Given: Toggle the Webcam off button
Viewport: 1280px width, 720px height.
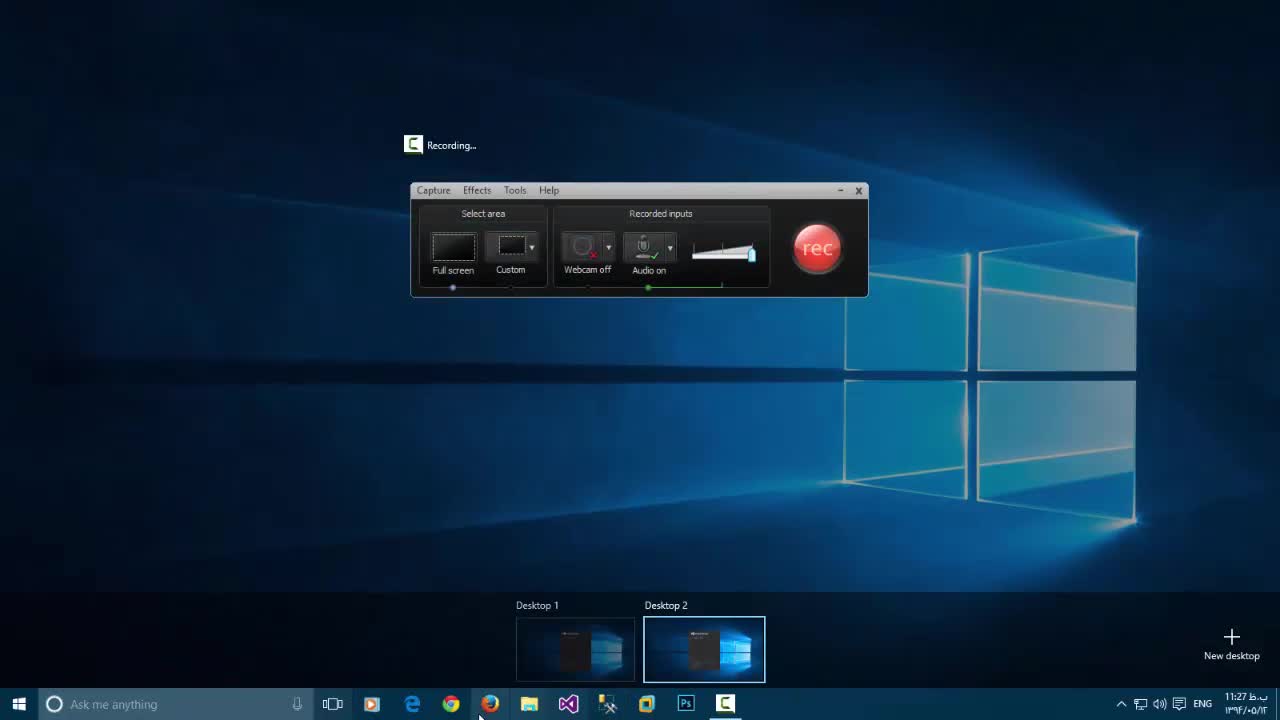Looking at the screenshot, I should click(581, 247).
